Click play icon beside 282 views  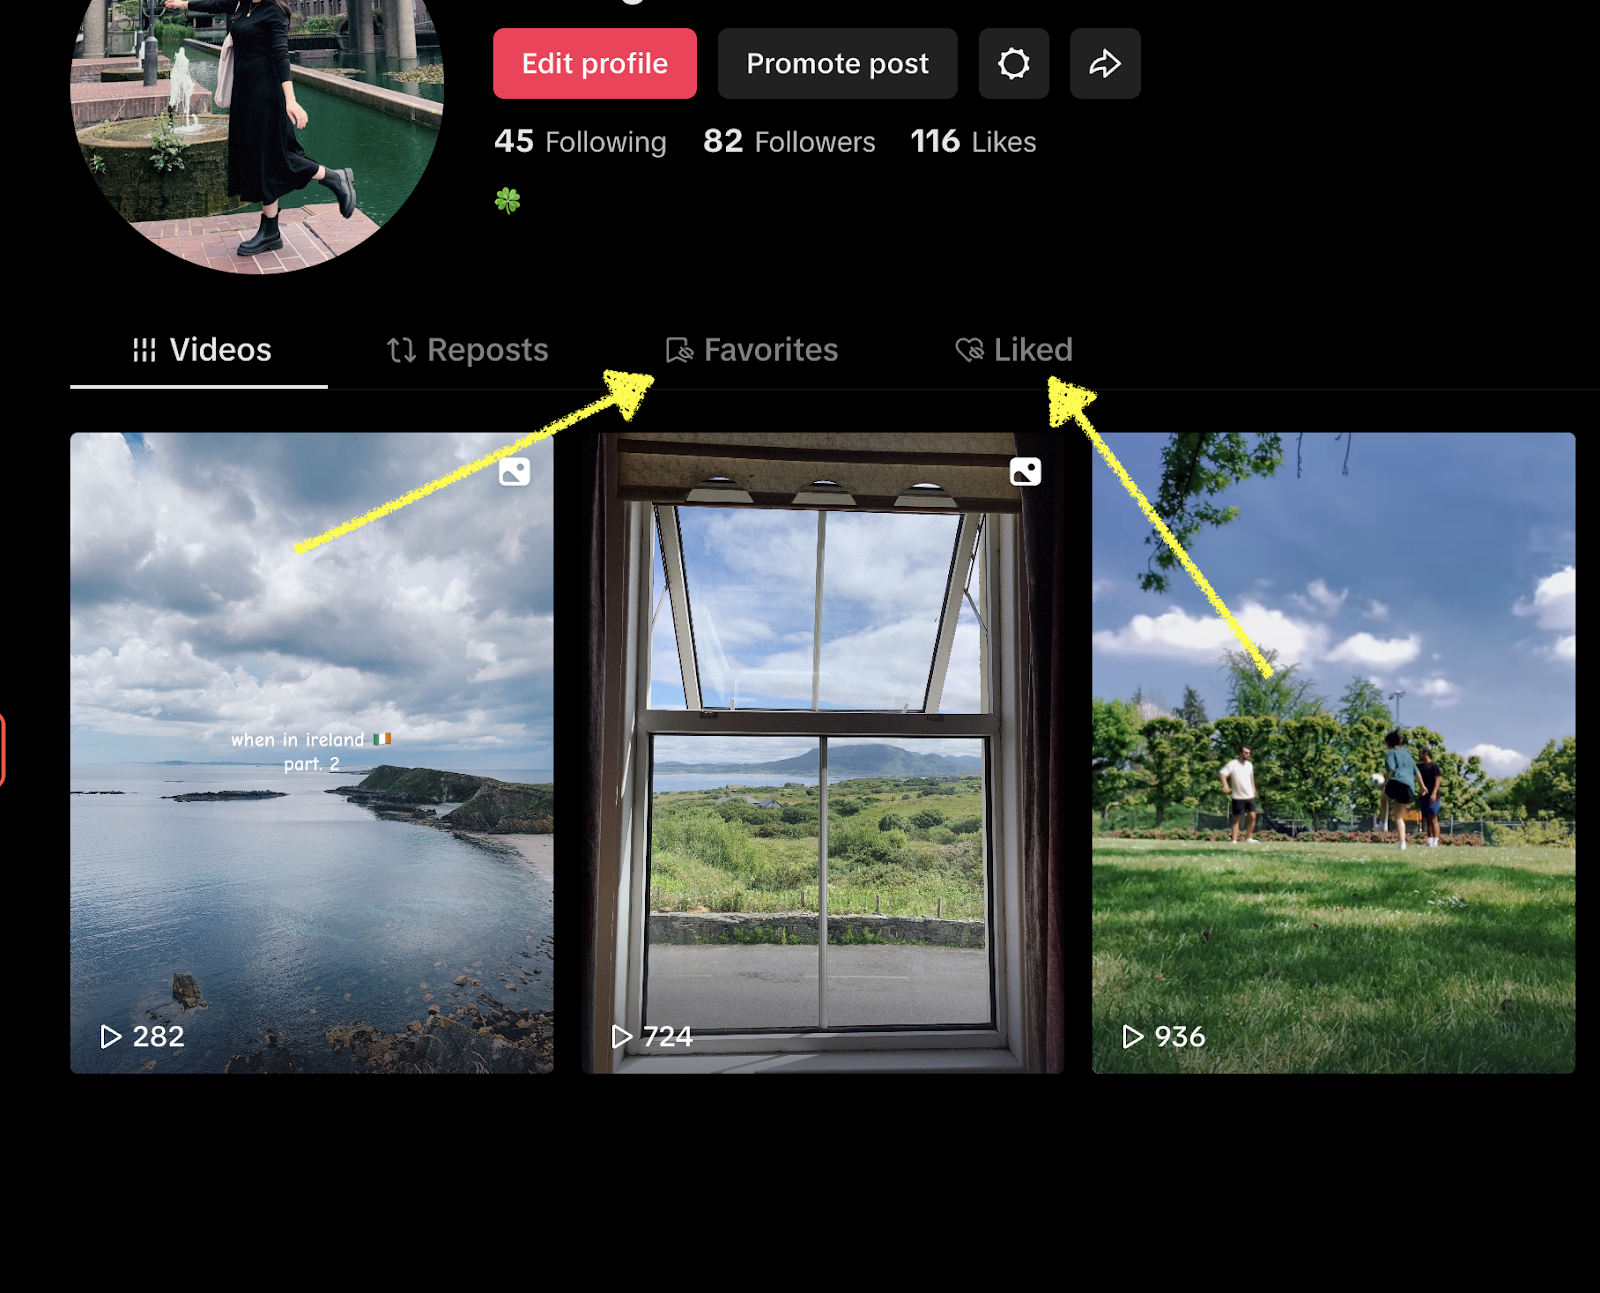pos(110,1036)
